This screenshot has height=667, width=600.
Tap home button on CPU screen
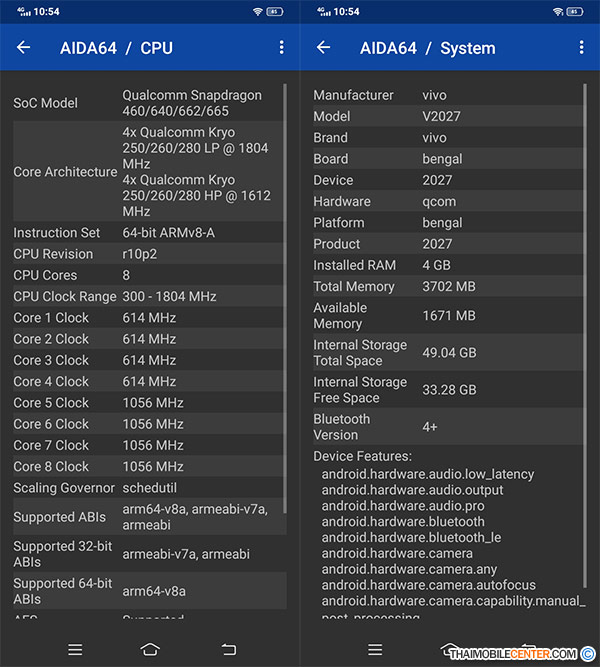coord(150,649)
